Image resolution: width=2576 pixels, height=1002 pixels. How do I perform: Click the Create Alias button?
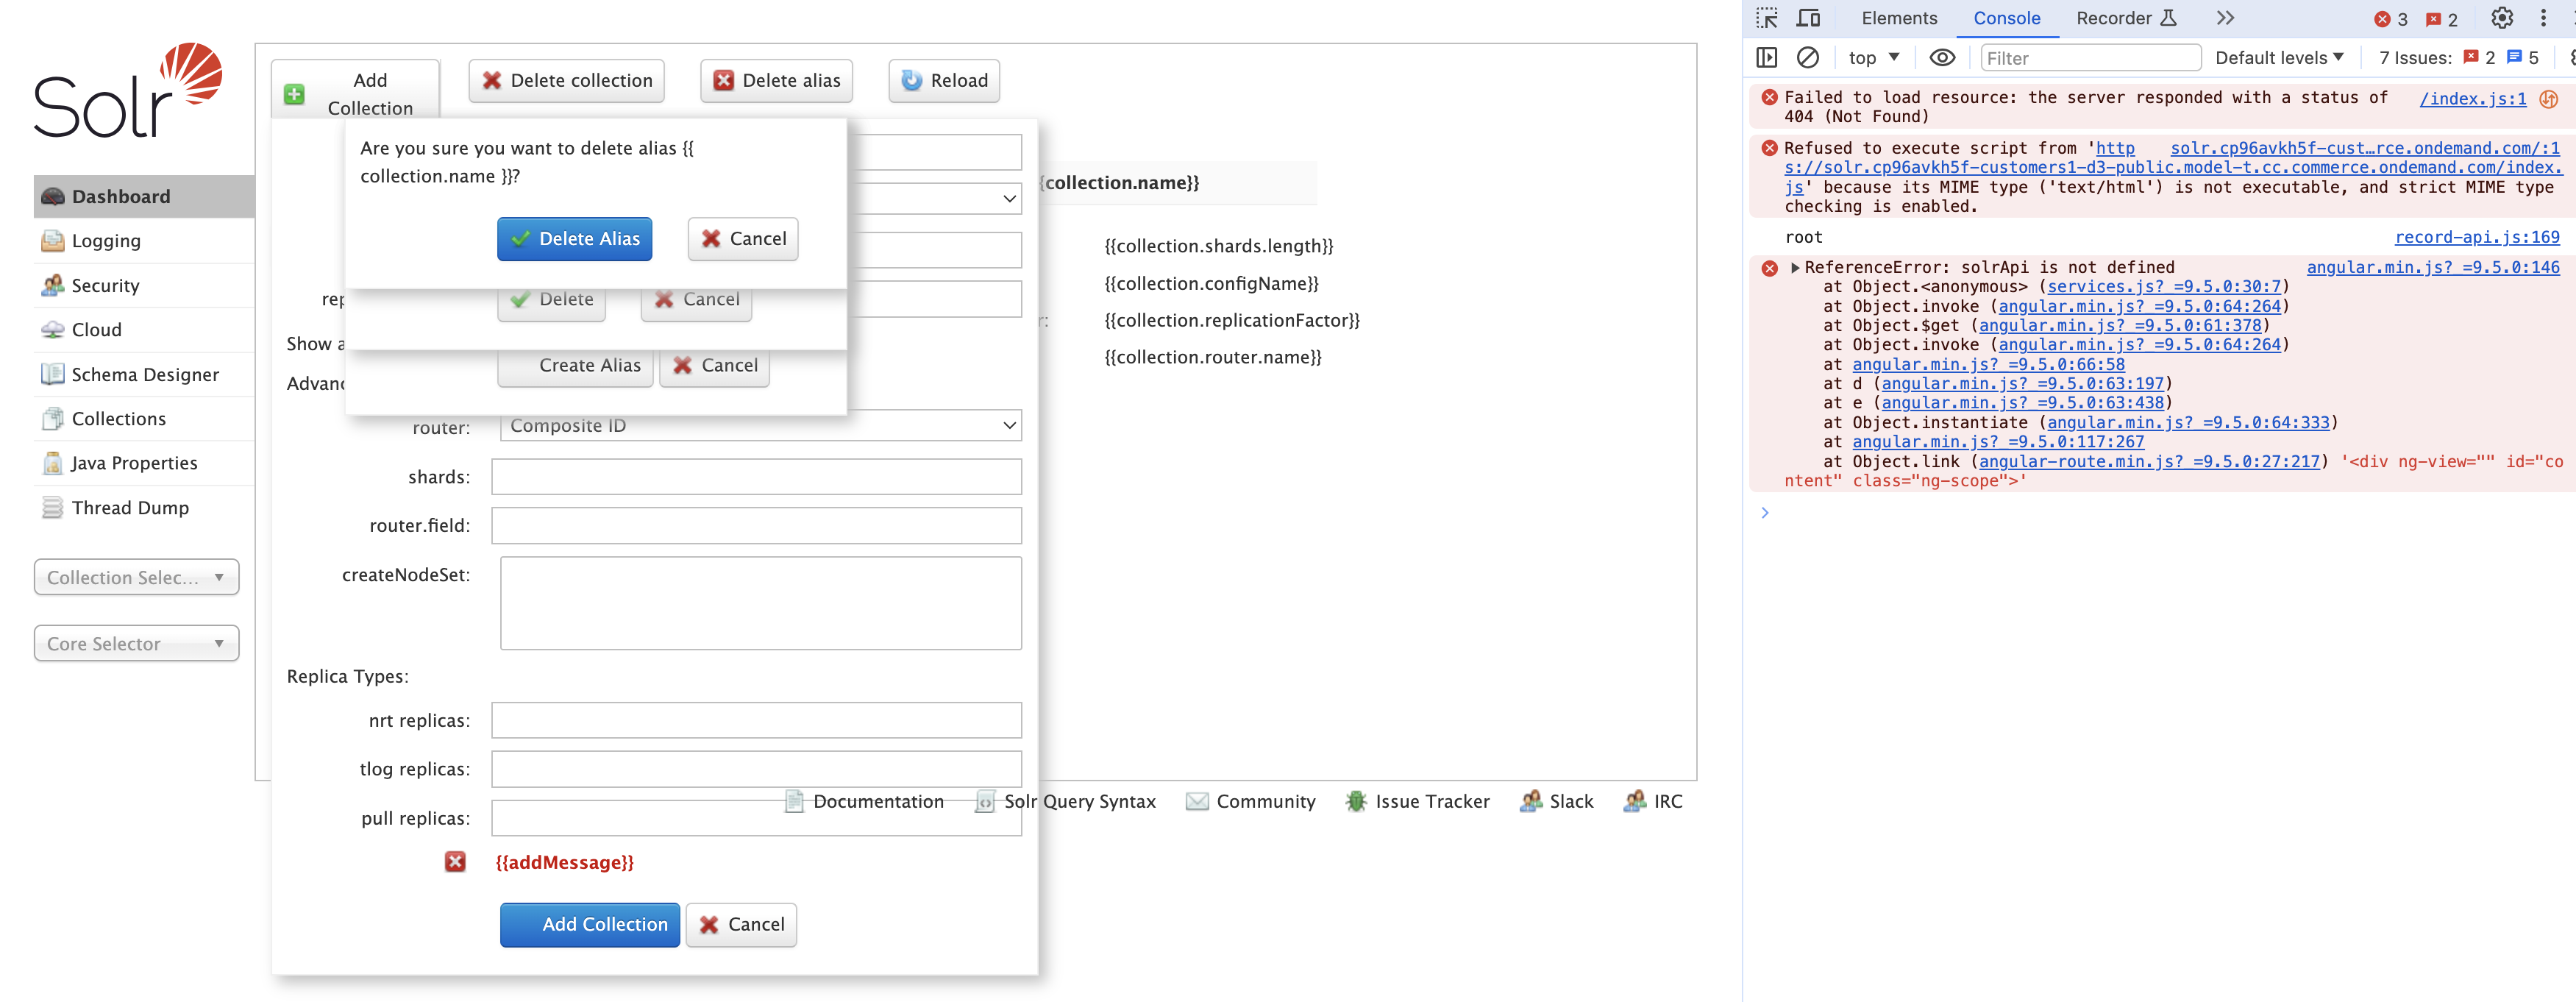tap(576, 366)
